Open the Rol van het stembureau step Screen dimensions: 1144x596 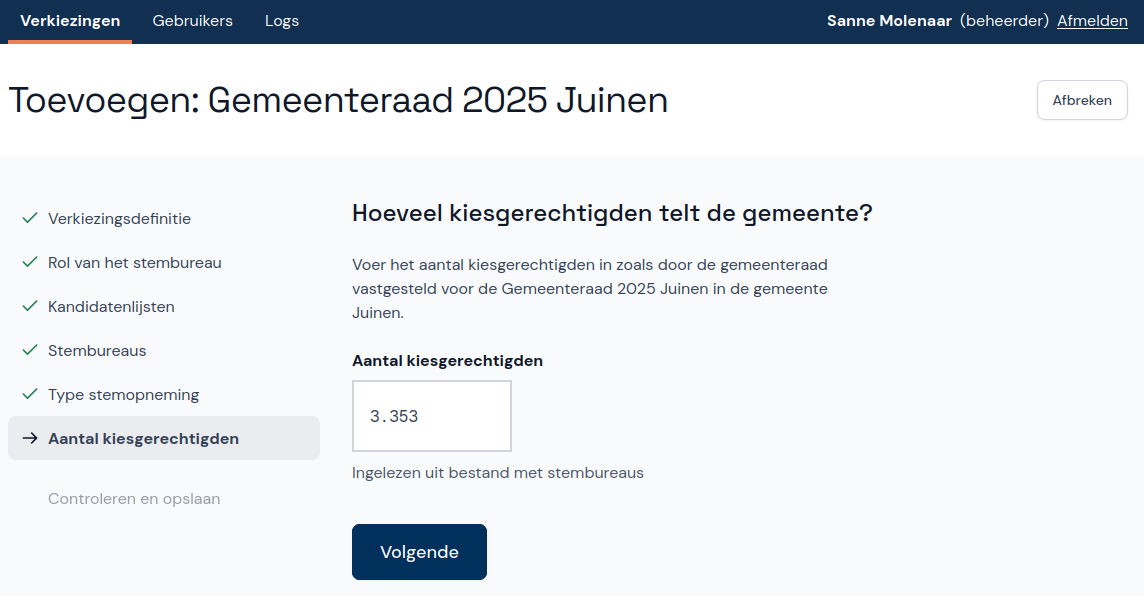pos(135,263)
